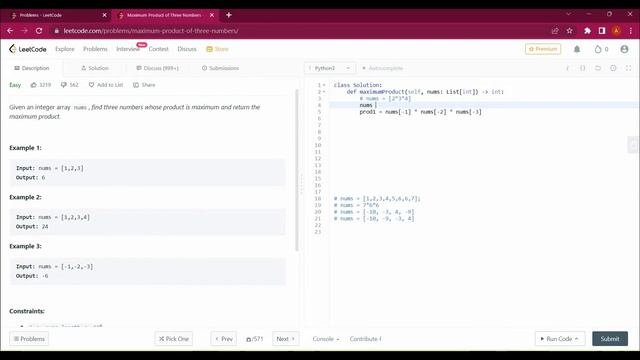This screenshot has width=640, height=360.
Task: Click Pick One random problem
Action: [x=173, y=339]
